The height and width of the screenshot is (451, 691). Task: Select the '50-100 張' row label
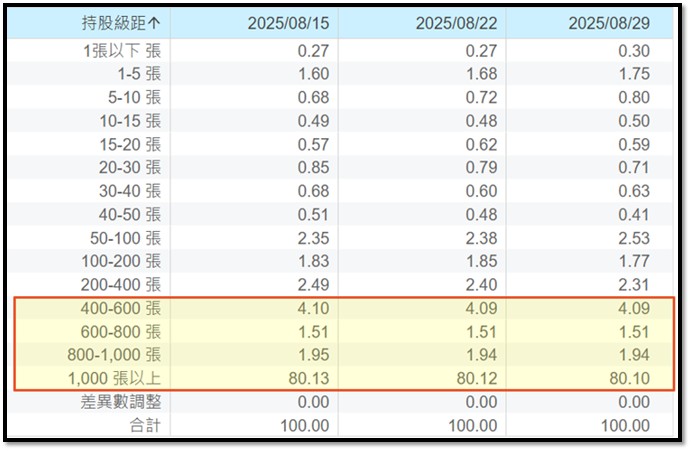pos(126,239)
